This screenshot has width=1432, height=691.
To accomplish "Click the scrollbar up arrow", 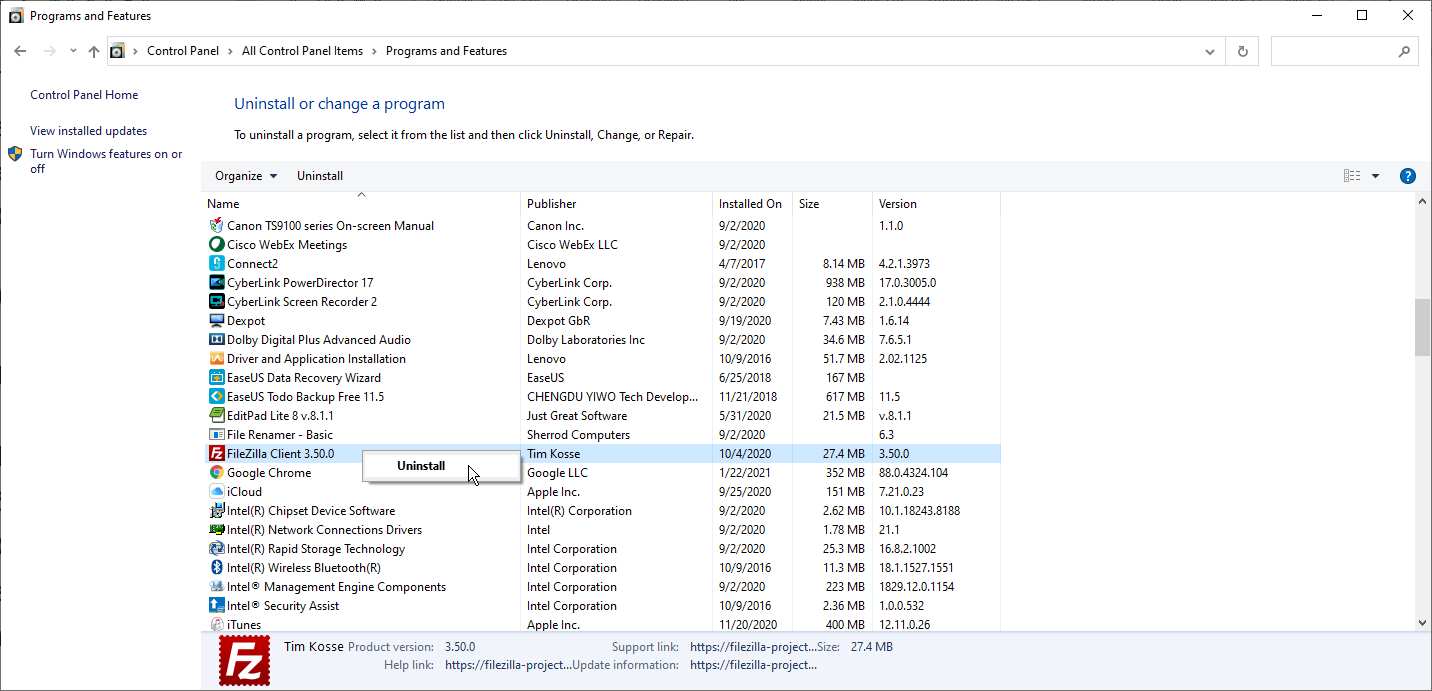I will [x=1422, y=202].
